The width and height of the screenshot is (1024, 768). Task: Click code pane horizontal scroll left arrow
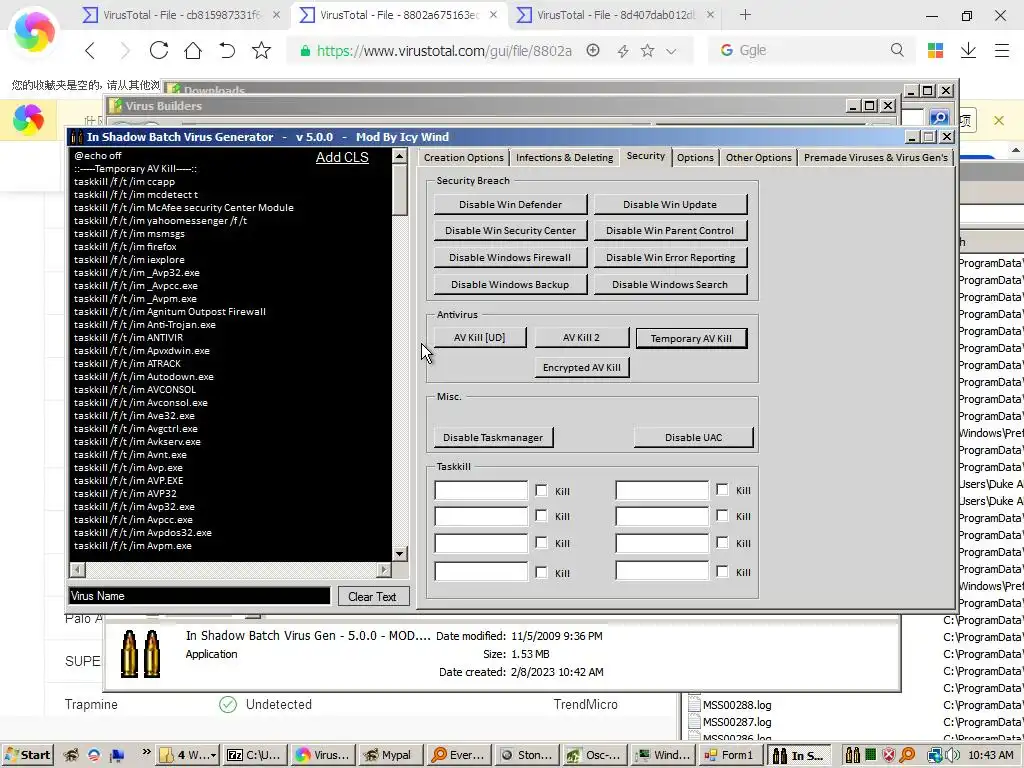coord(78,570)
